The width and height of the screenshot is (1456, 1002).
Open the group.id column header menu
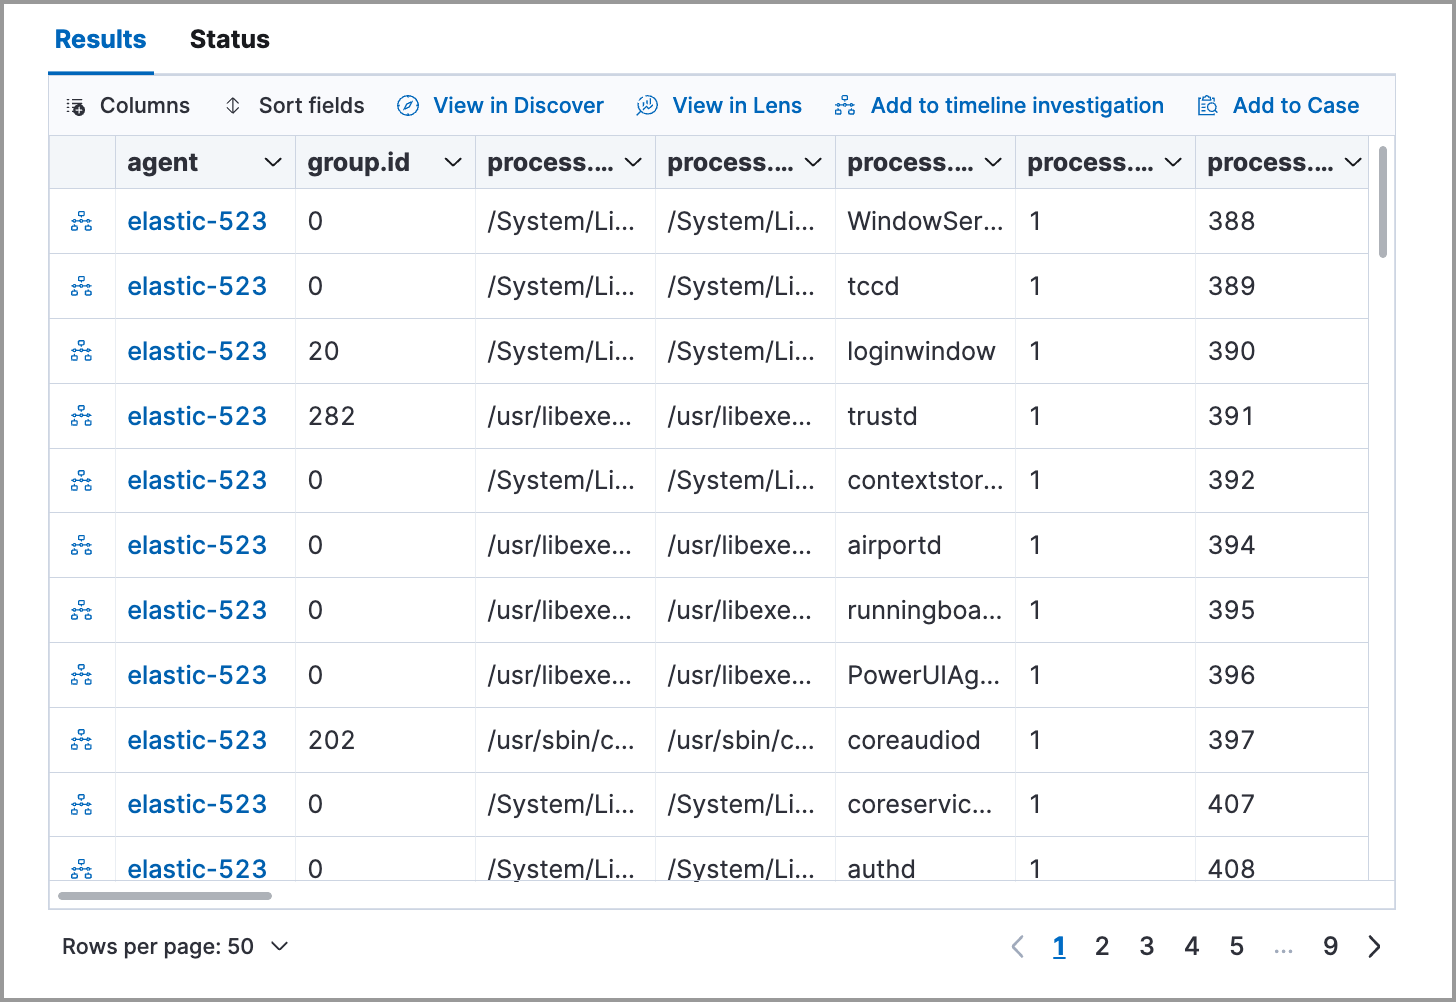pyautogui.click(x=453, y=161)
